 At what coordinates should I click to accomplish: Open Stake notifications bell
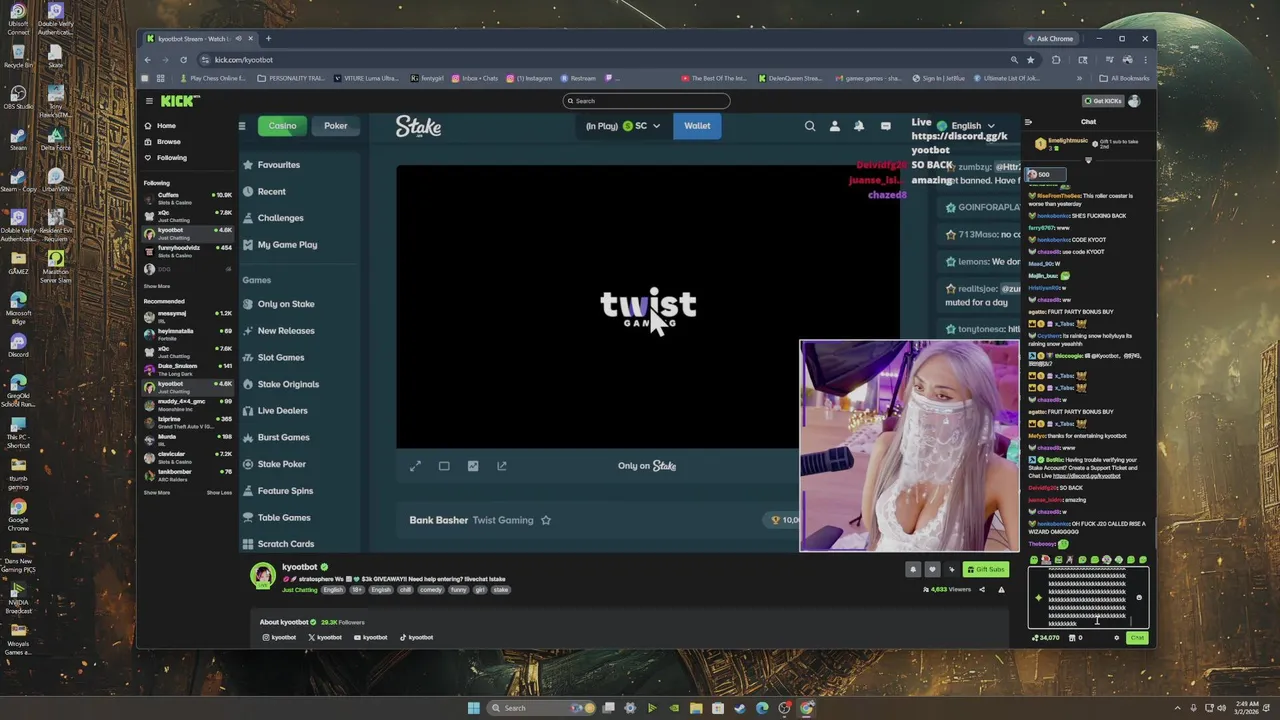(x=859, y=126)
